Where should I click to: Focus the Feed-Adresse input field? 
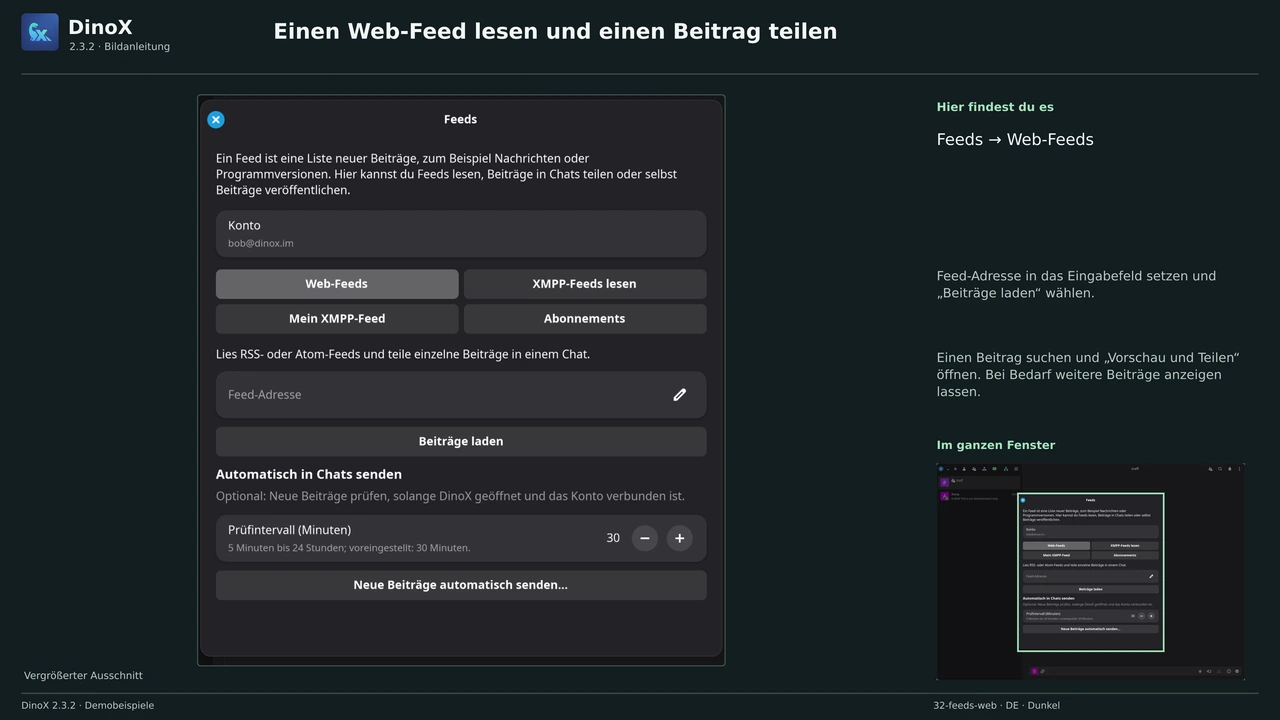(x=461, y=395)
